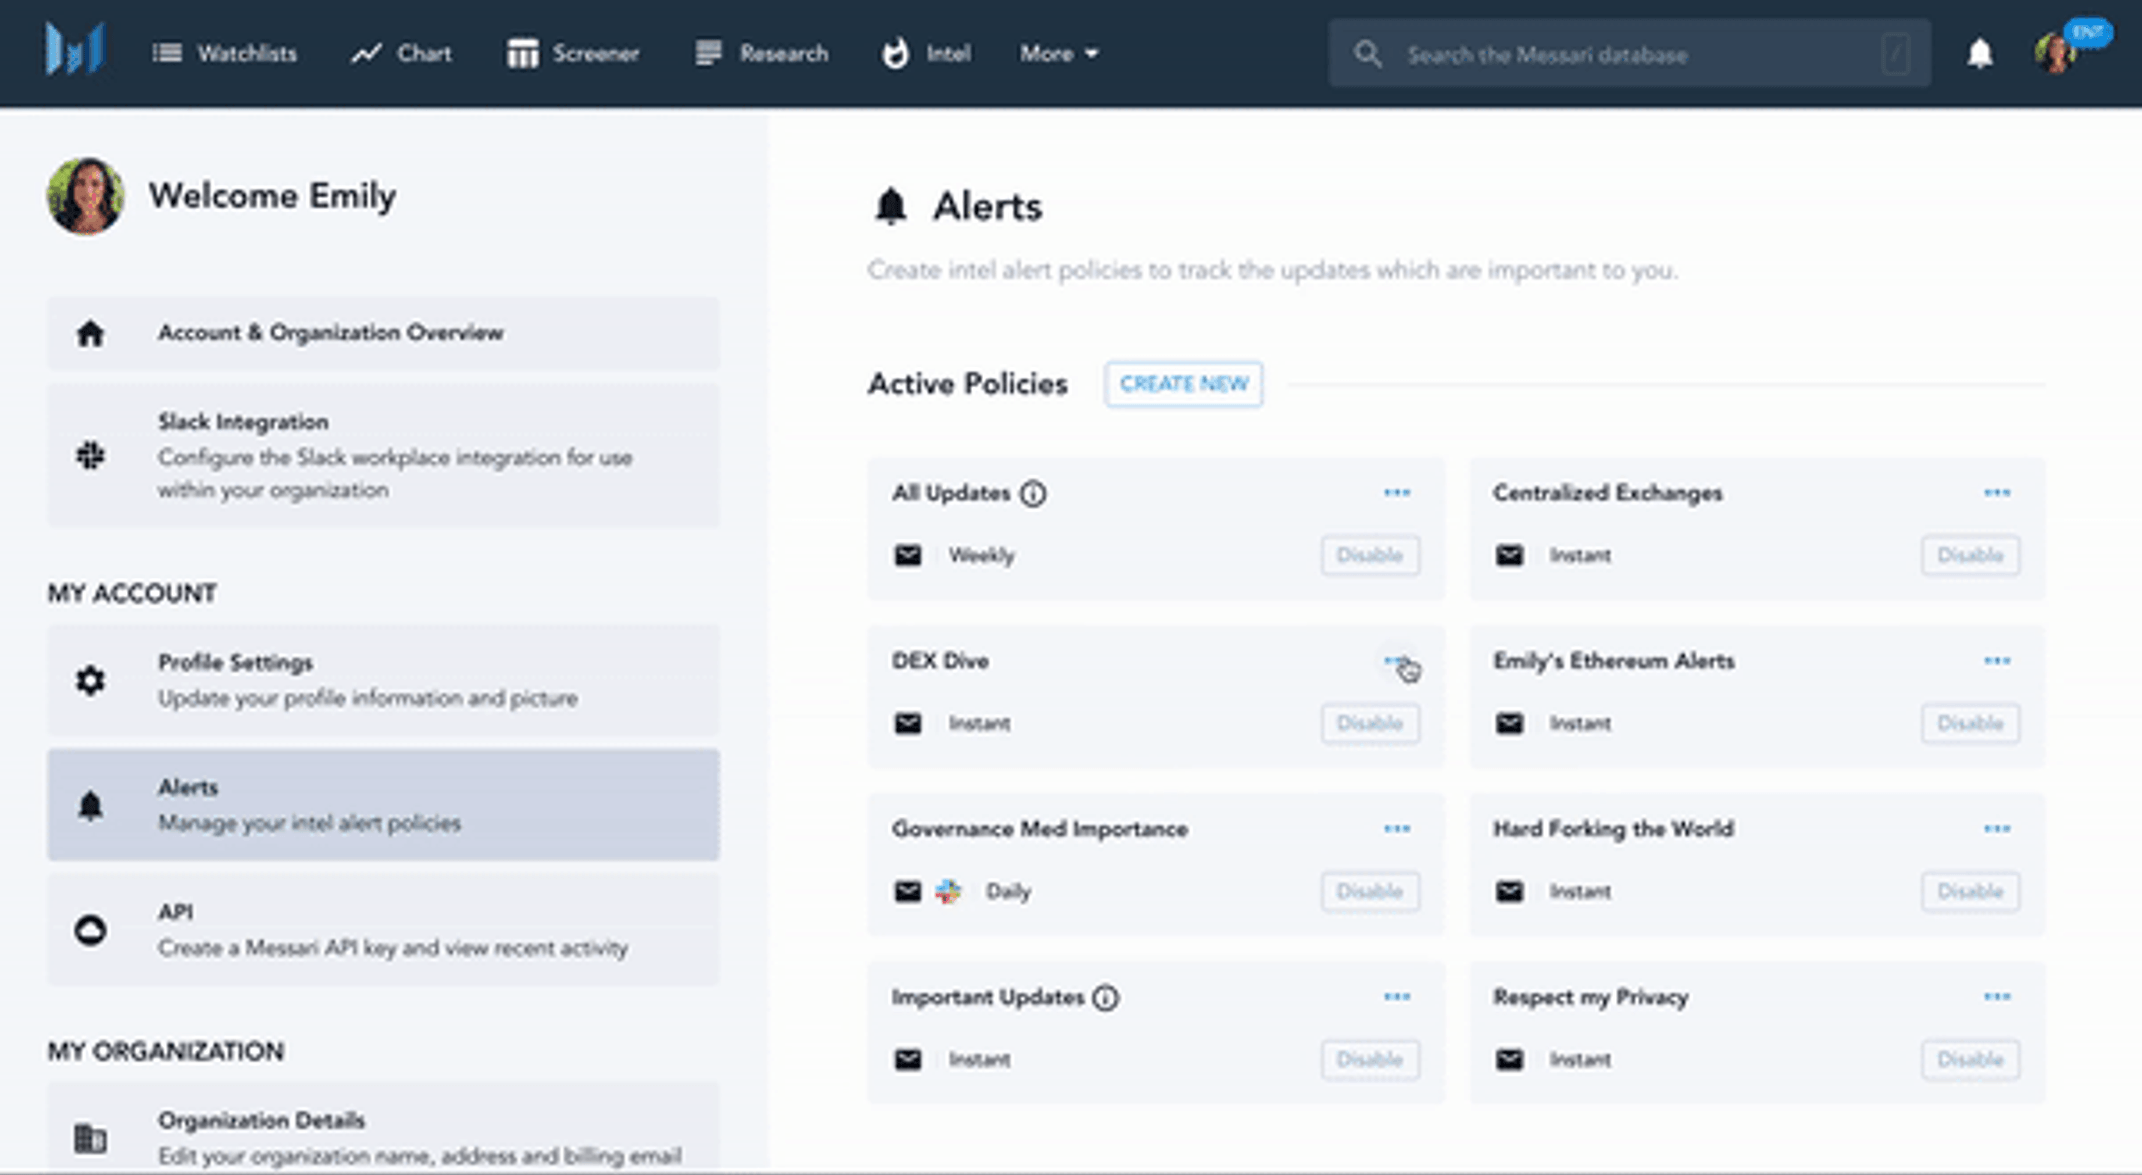Open options menu for Hard Forking the World
2142x1175 pixels.
[x=1997, y=829]
